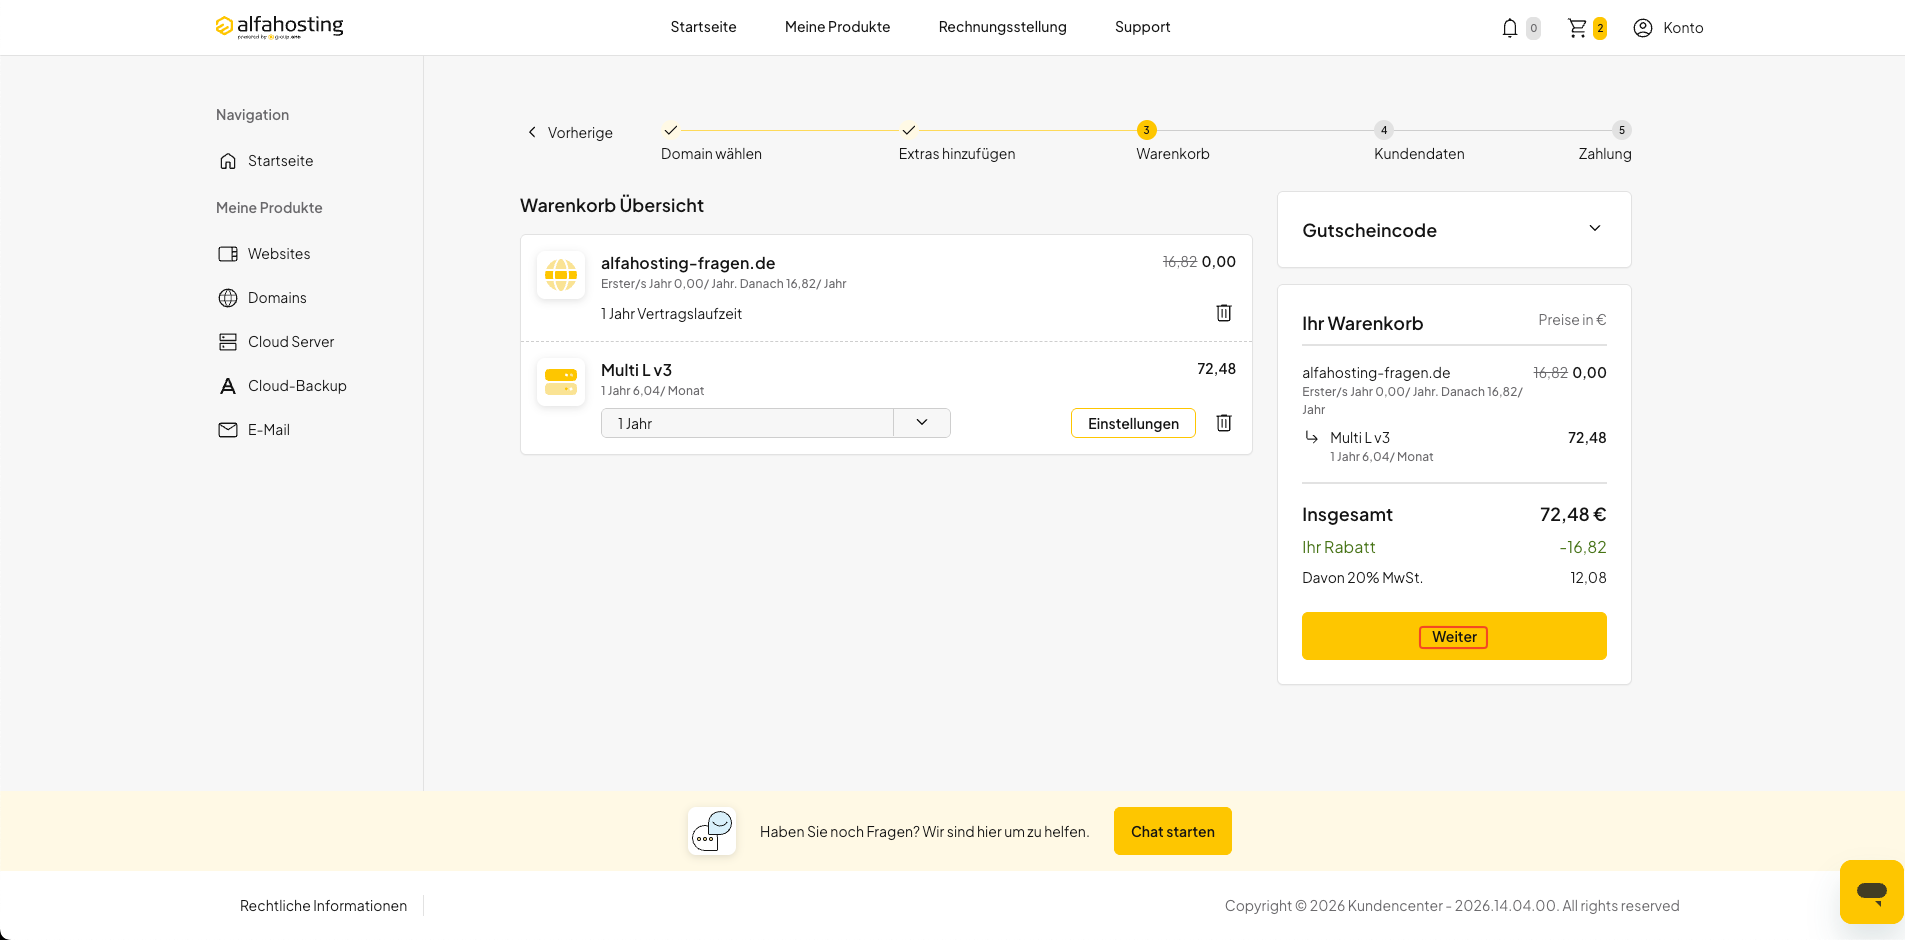Open the notifications bell icon
This screenshot has height=940, width=1905.
(x=1510, y=28)
